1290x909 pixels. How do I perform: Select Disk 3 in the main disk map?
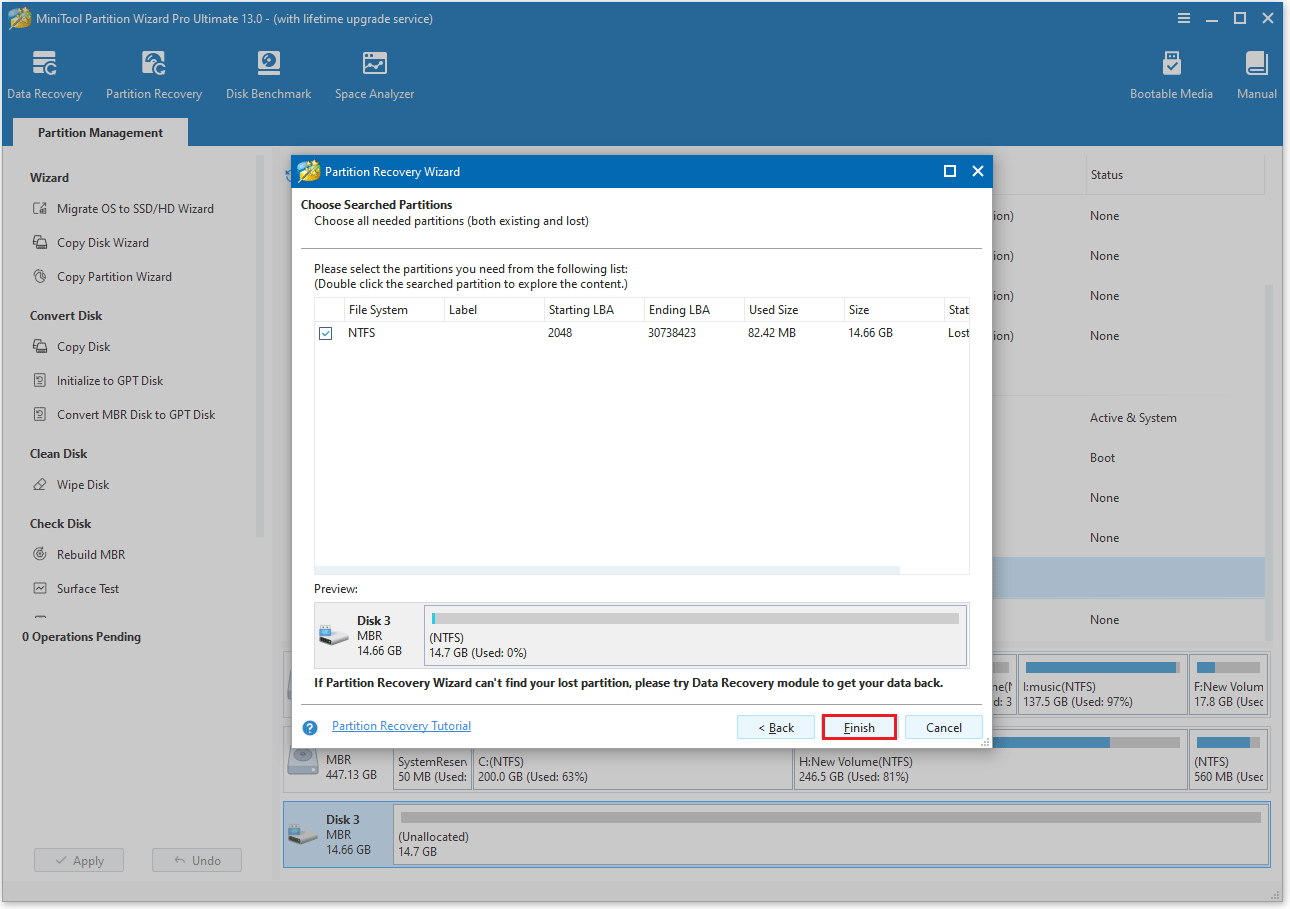[338, 835]
